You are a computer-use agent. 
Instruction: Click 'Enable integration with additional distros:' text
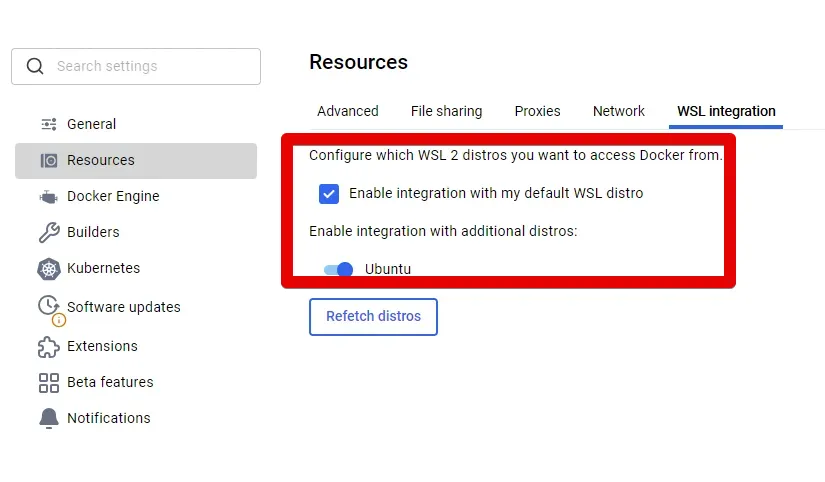443,231
